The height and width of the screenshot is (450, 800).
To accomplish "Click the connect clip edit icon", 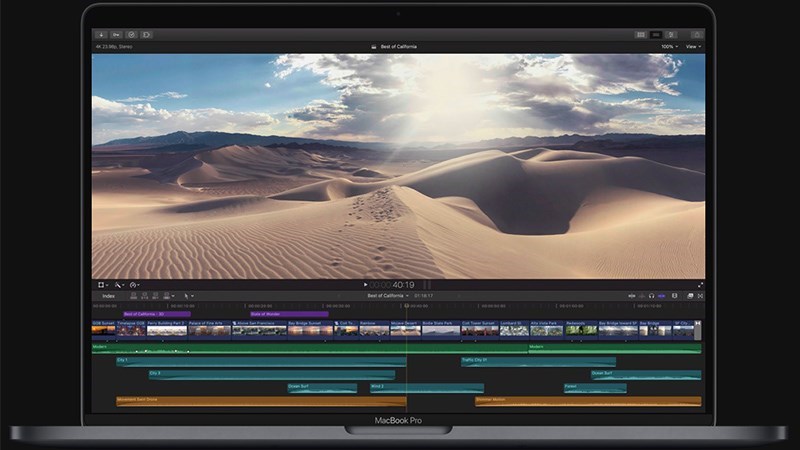I will click(x=134, y=295).
